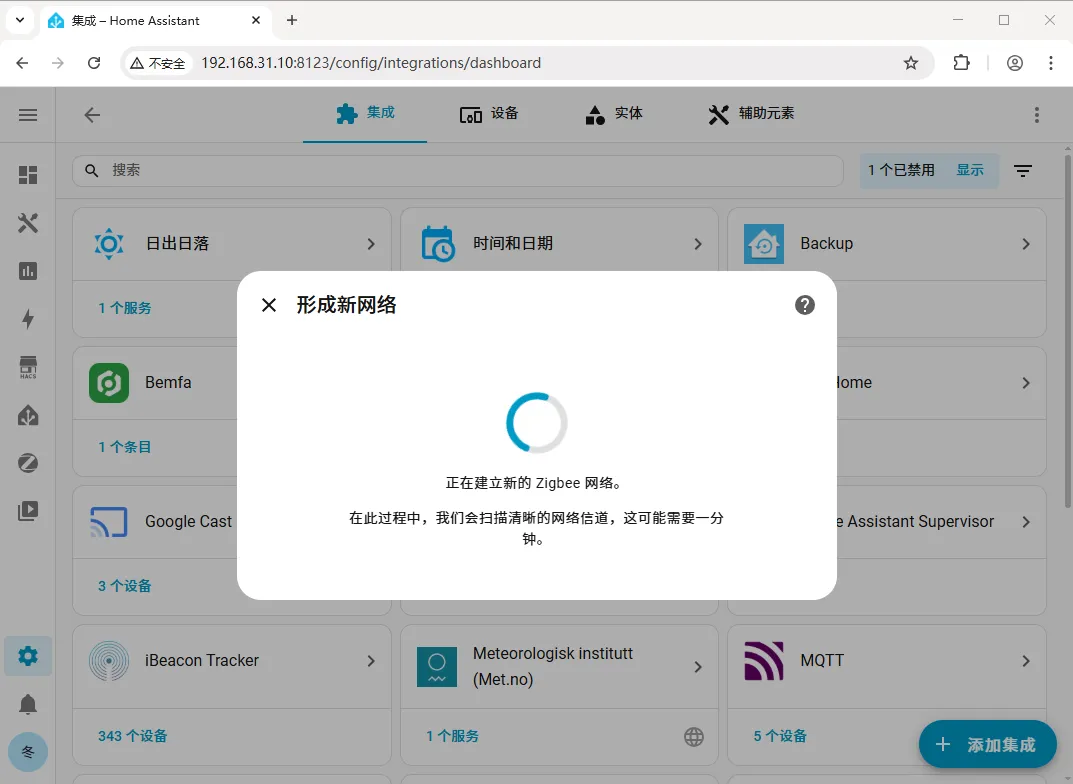Viewport: 1073px width, 784px height.
Task: Switch to the 设备 tab
Action: click(x=489, y=114)
